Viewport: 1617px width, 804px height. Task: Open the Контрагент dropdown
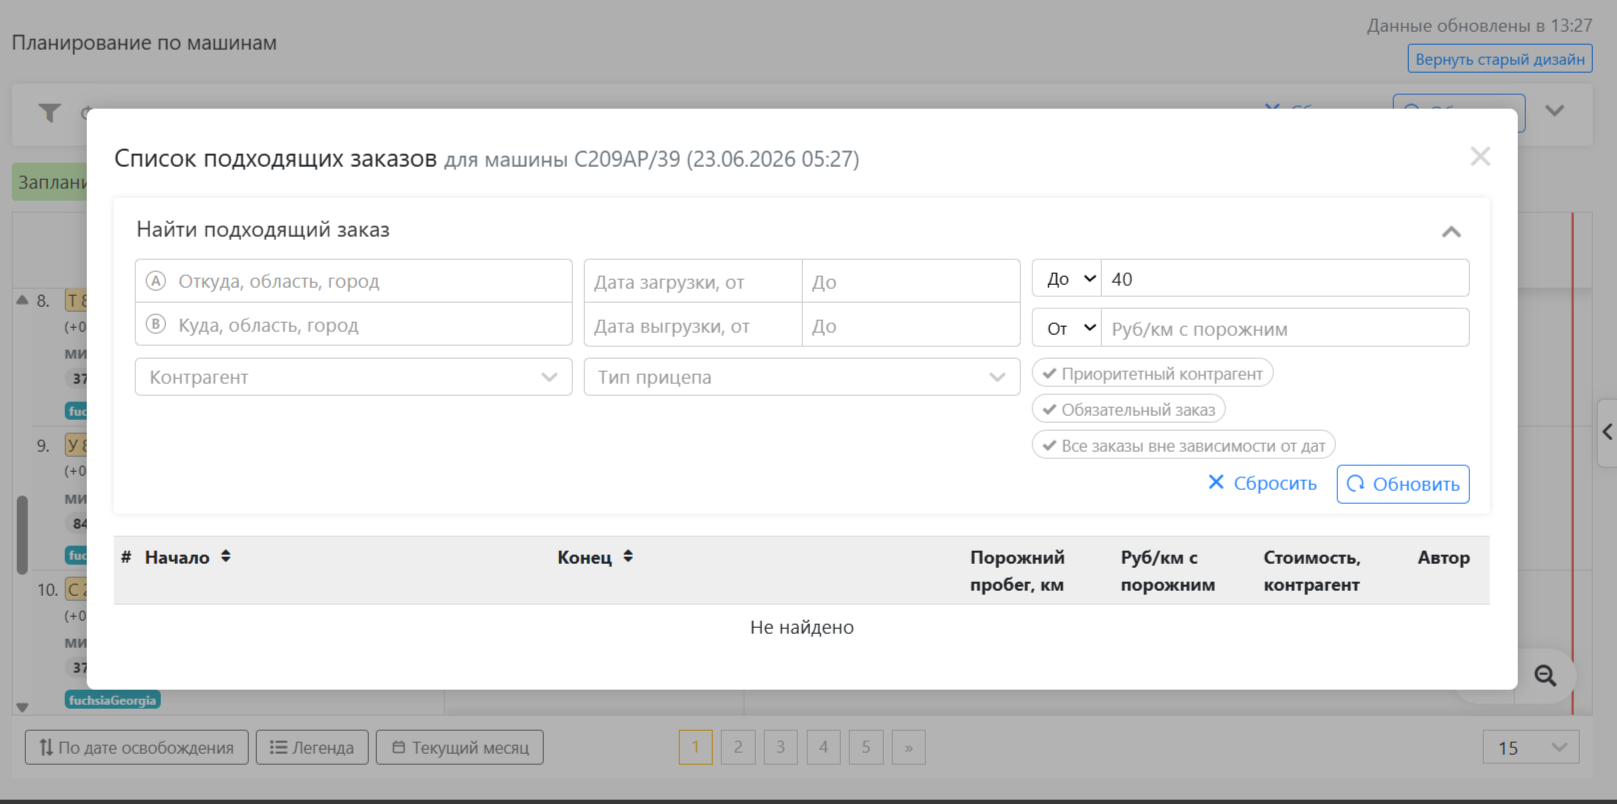click(x=353, y=377)
